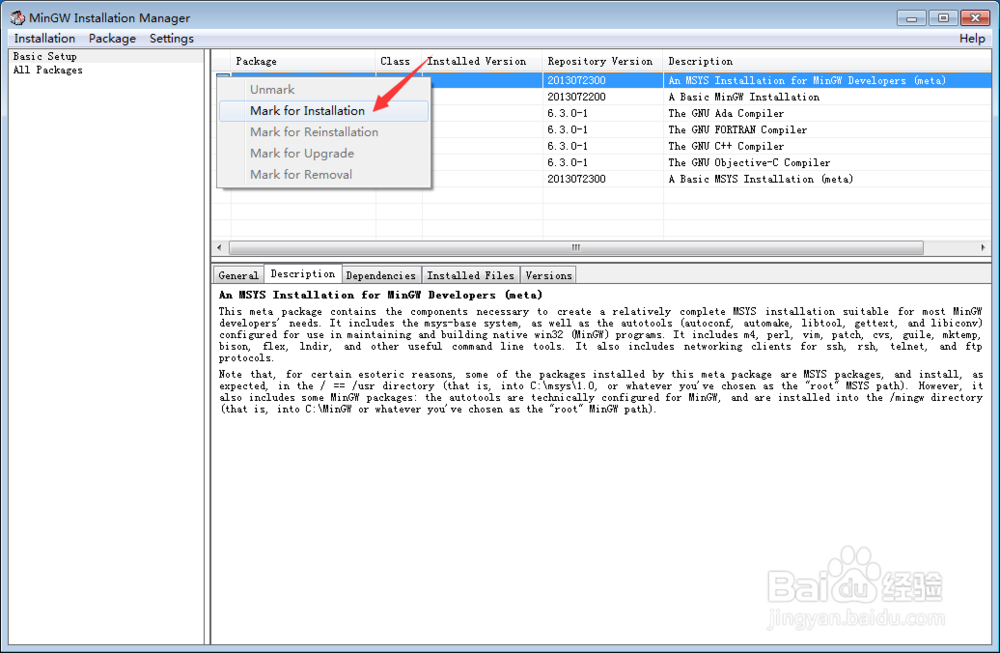Switch to the General tab
The height and width of the screenshot is (653, 1000).
(x=238, y=275)
